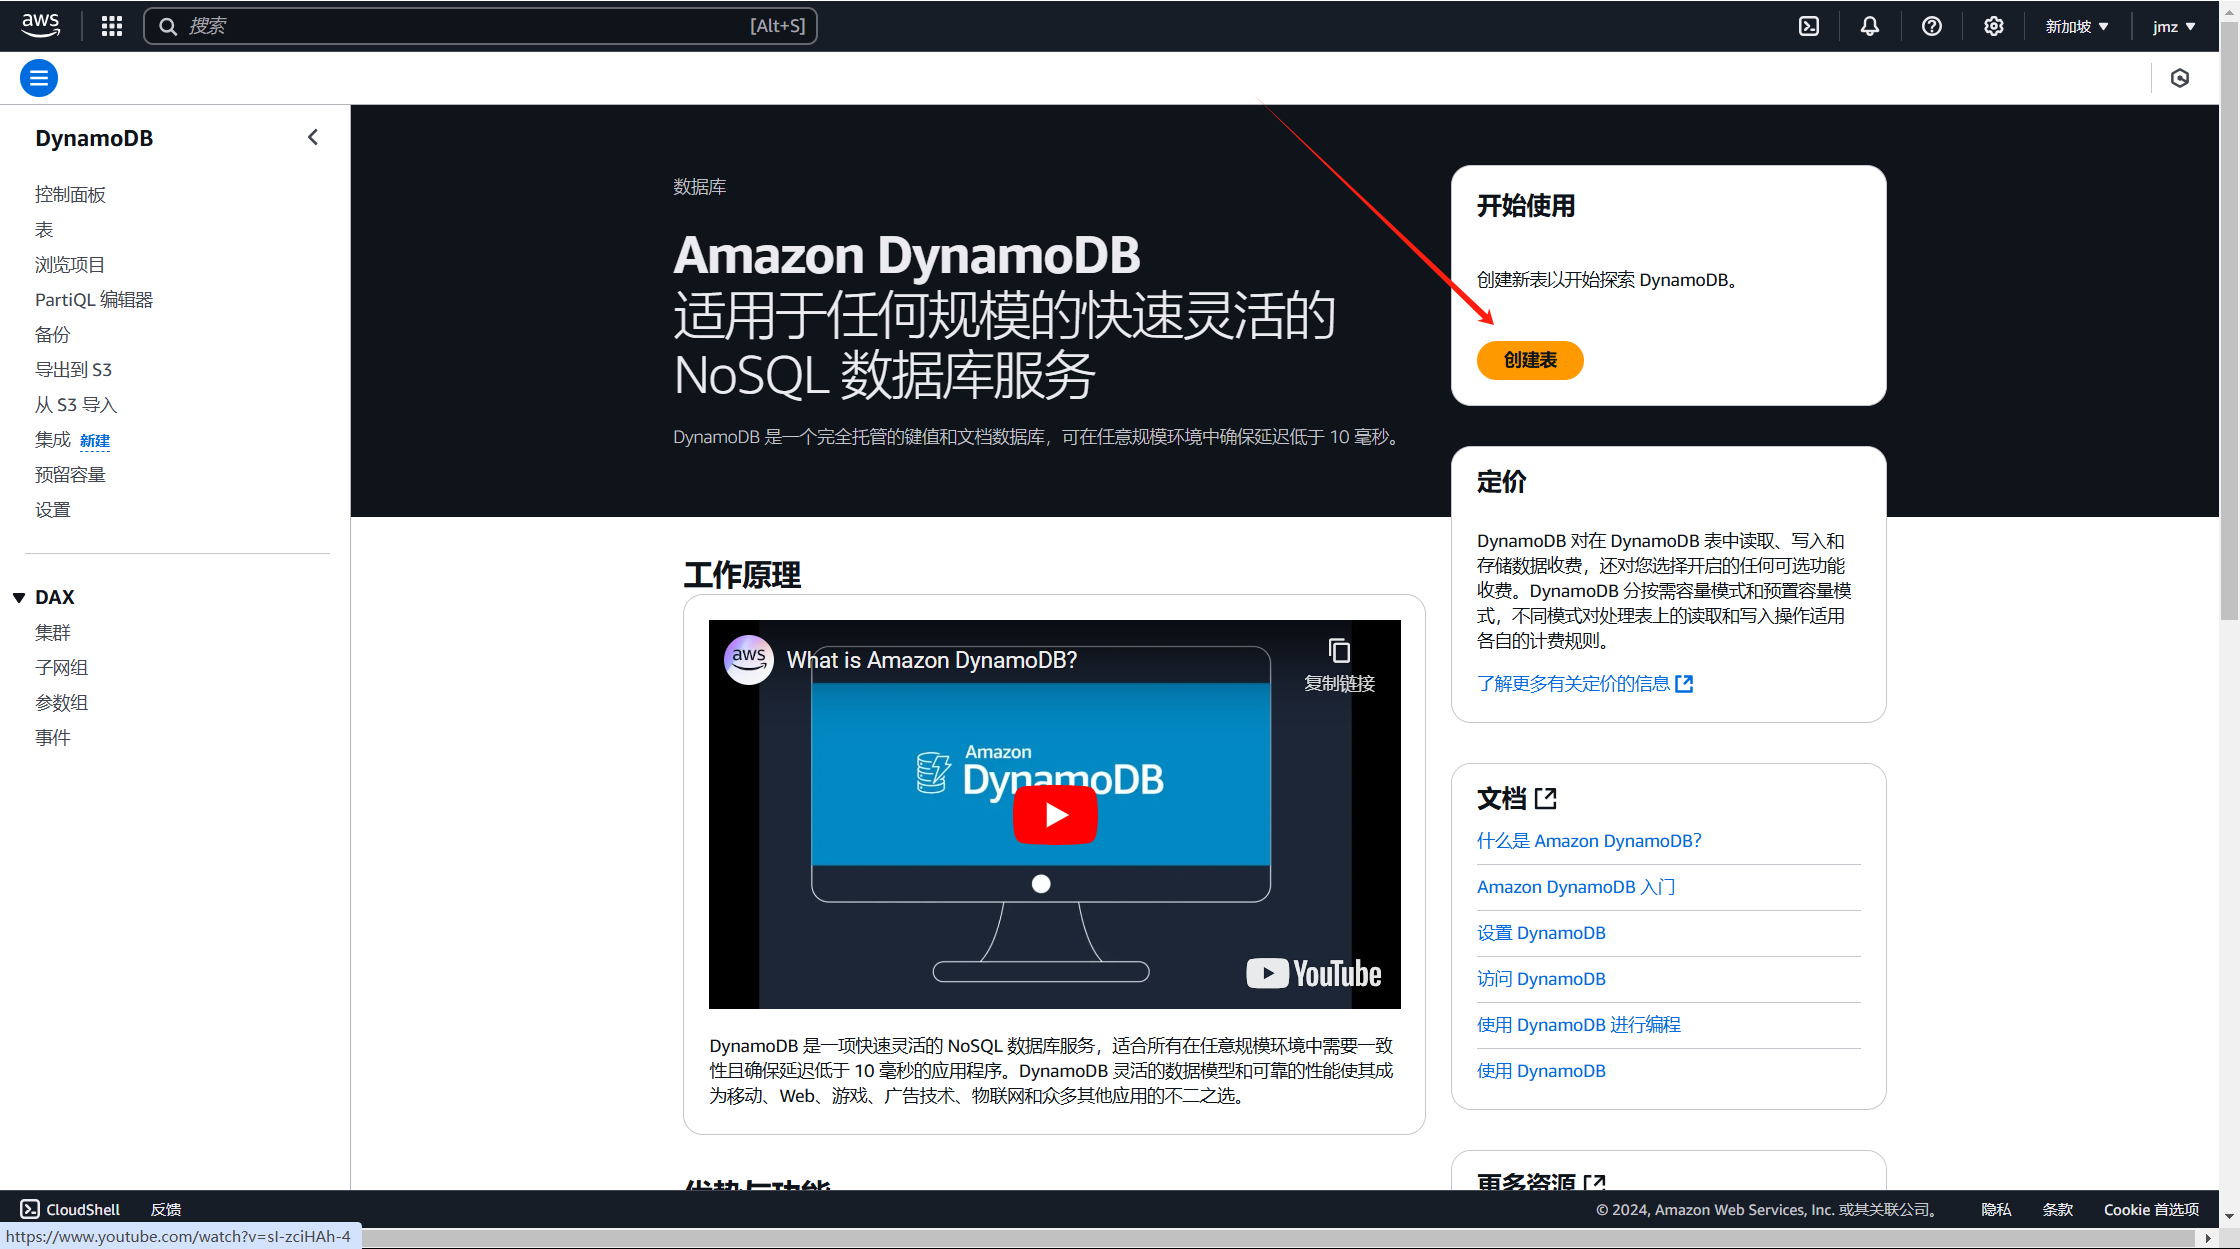Click 反馈 in the footer
Viewport: 2240px width, 1249px height.
(x=166, y=1209)
